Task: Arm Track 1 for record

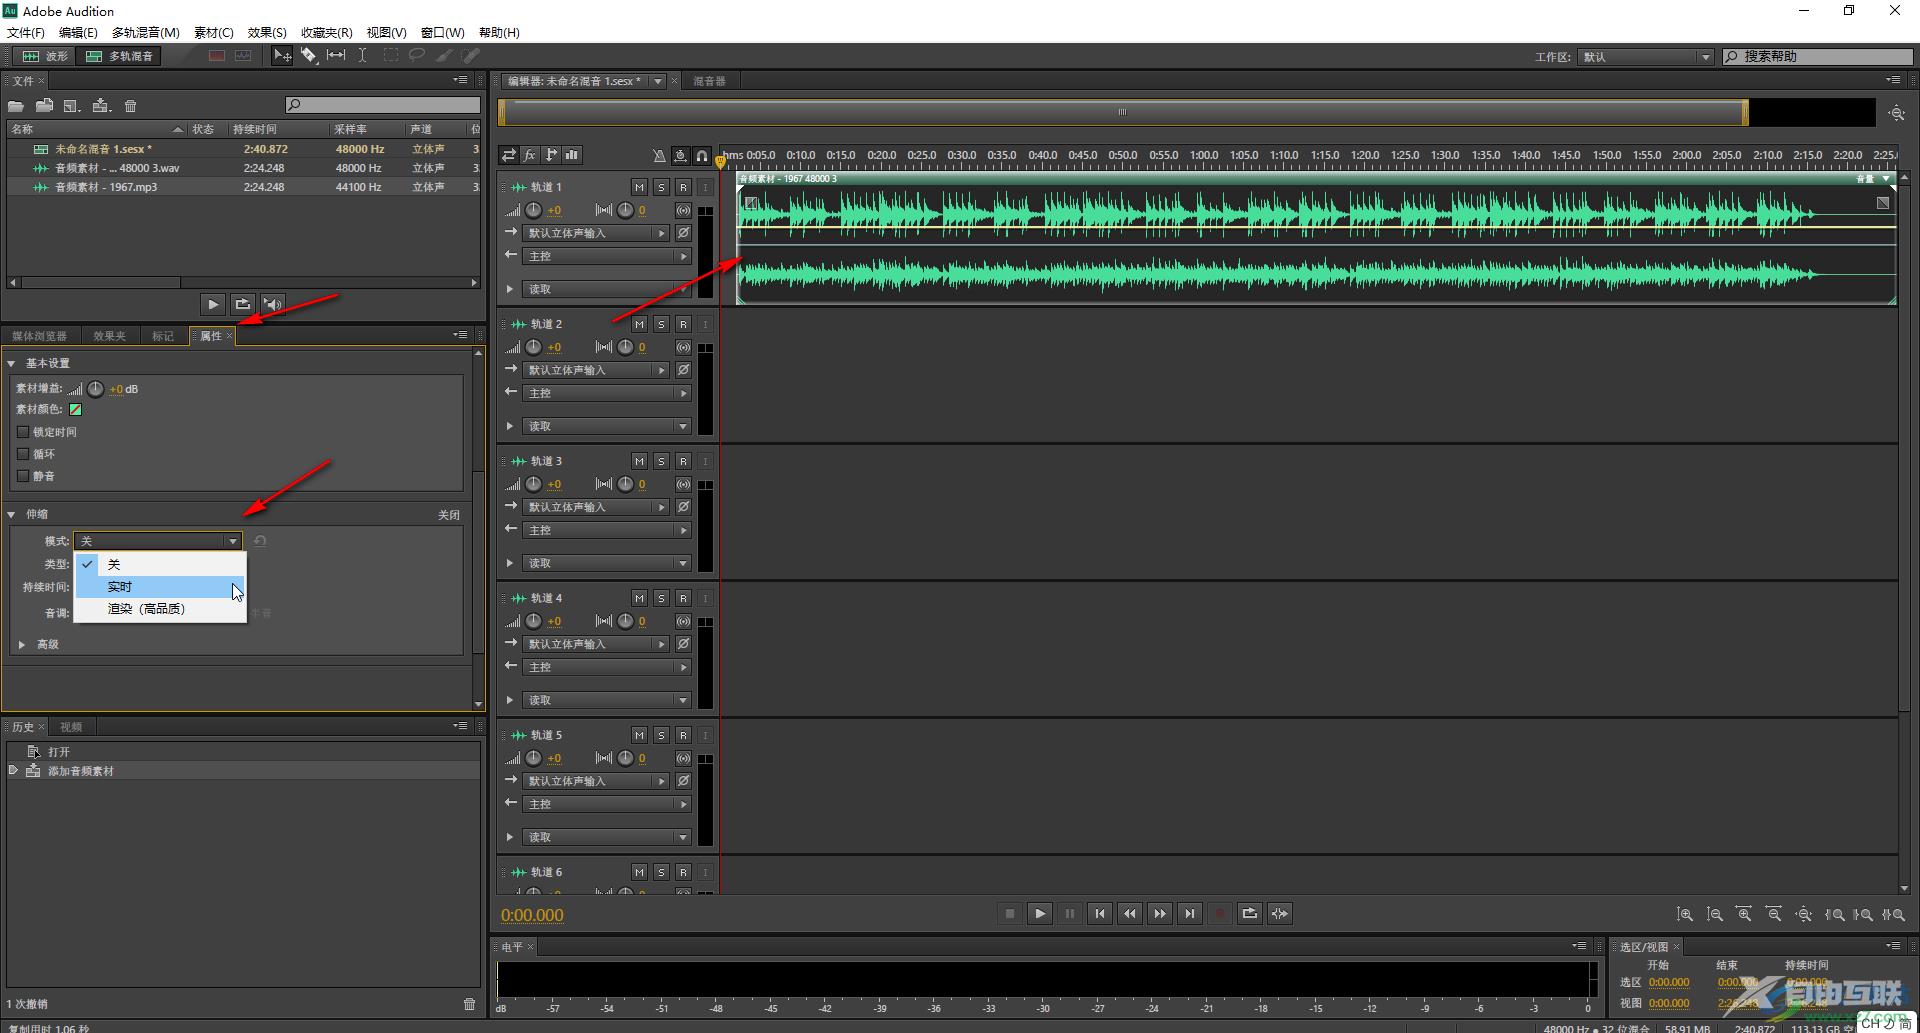Action: click(x=683, y=187)
